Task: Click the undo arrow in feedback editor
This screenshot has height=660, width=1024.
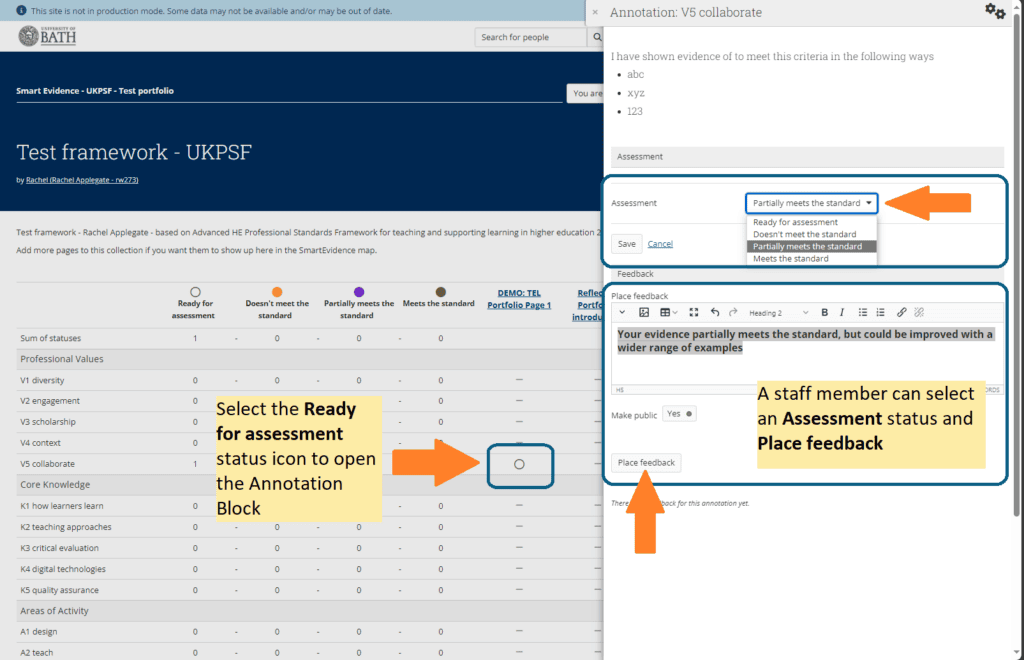Action: coord(714,313)
